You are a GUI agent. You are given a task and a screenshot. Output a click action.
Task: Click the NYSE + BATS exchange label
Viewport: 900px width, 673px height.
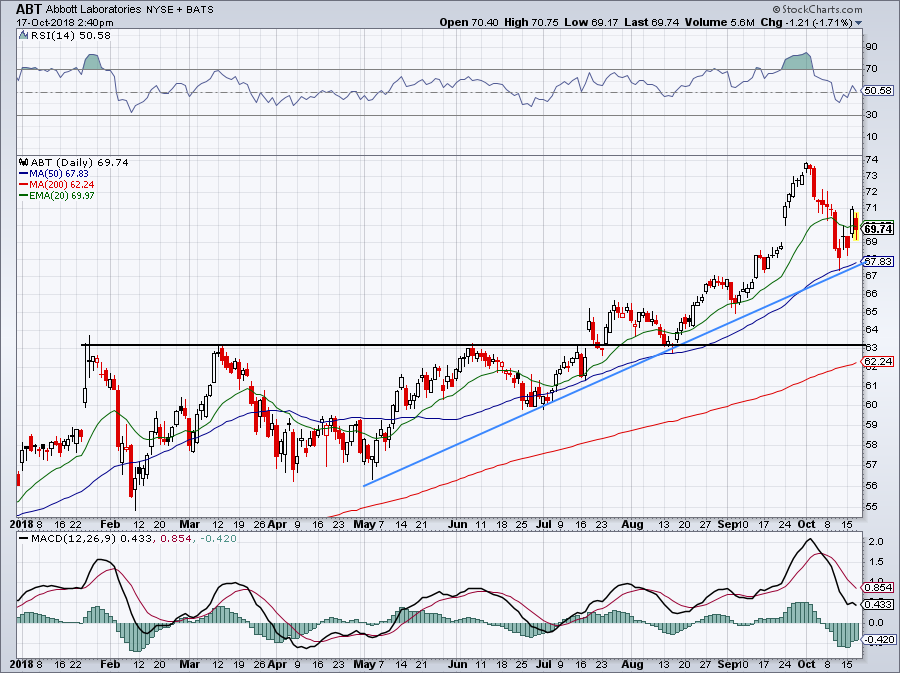179,9
